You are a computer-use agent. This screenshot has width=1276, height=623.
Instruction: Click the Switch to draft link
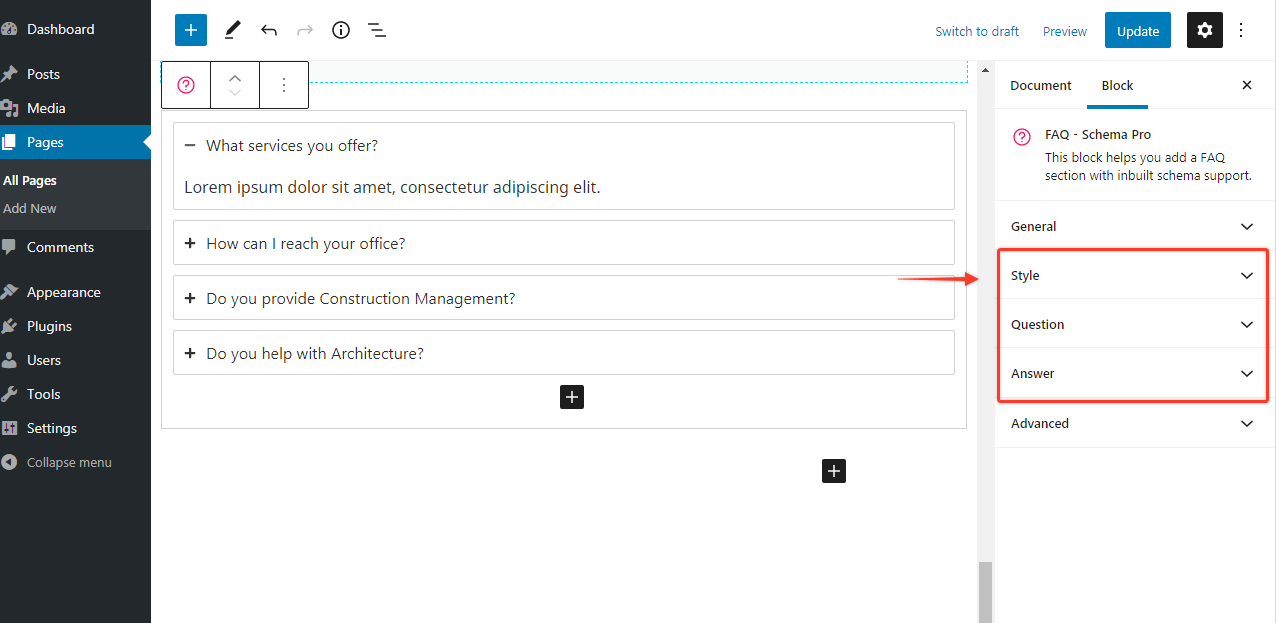pos(977,31)
